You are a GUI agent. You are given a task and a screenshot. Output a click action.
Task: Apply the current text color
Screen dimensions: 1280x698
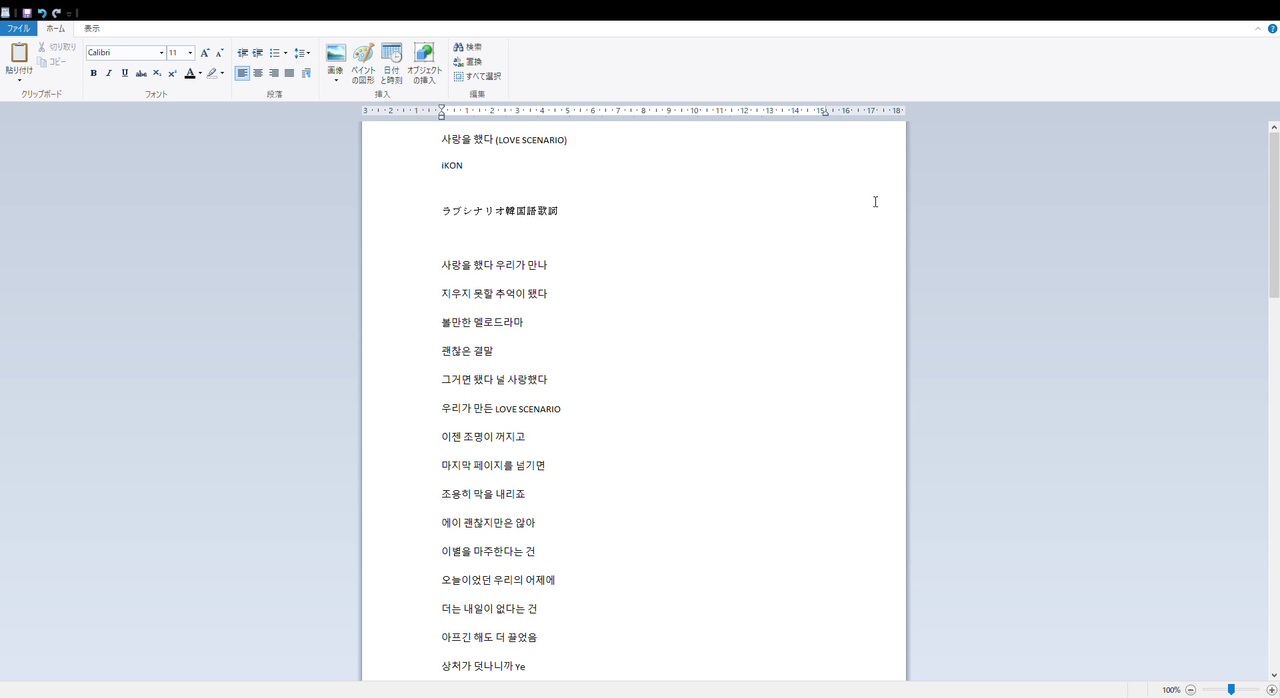(190, 73)
